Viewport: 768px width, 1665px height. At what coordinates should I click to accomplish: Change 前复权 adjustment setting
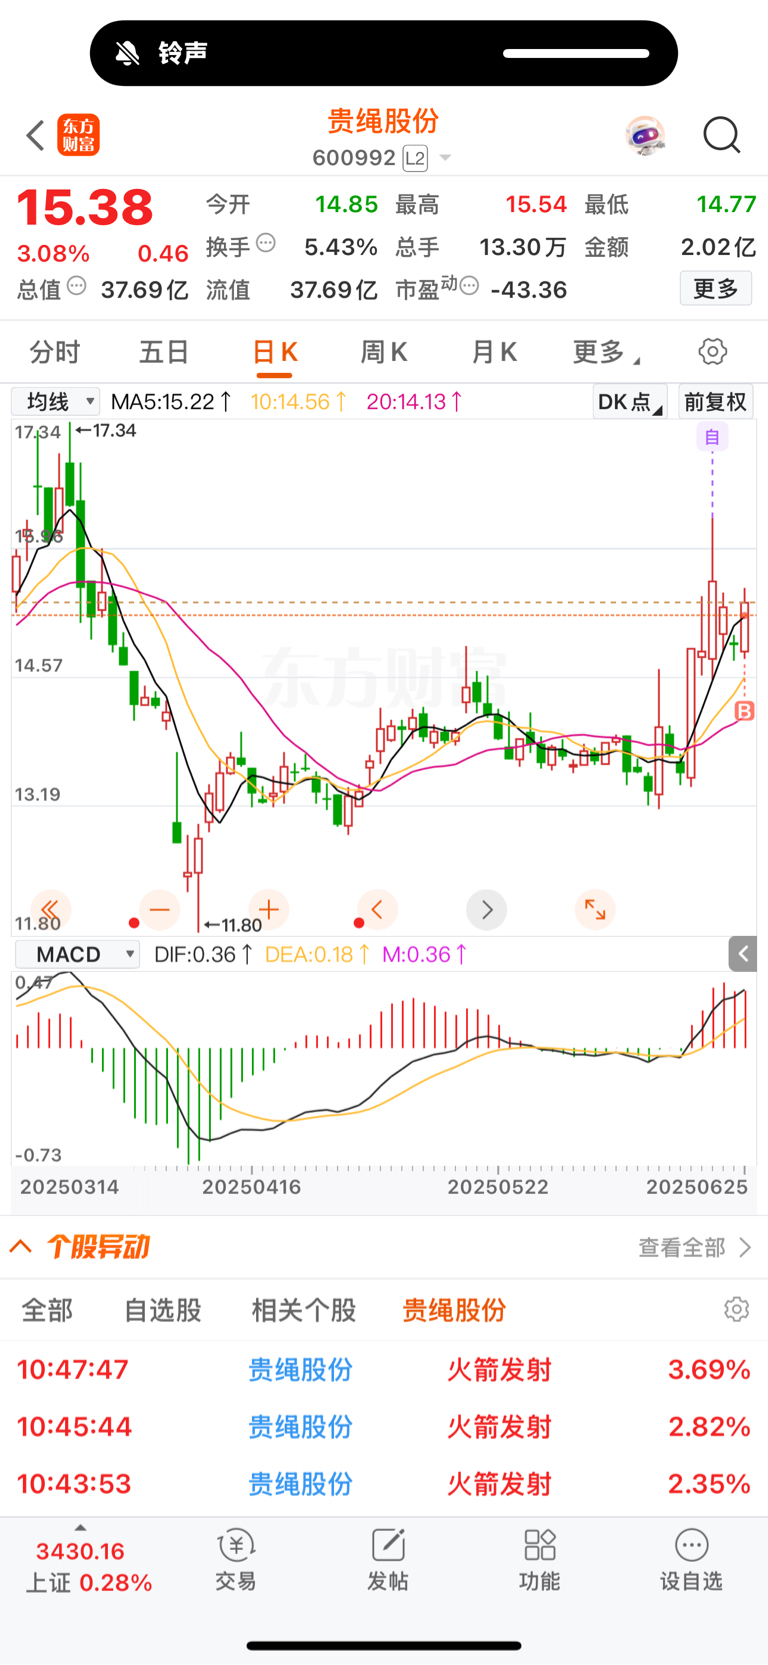pos(716,402)
